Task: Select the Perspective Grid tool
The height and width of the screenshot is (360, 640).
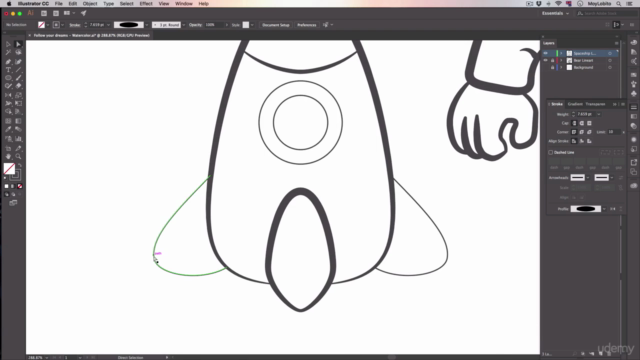Action: coord(18,111)
